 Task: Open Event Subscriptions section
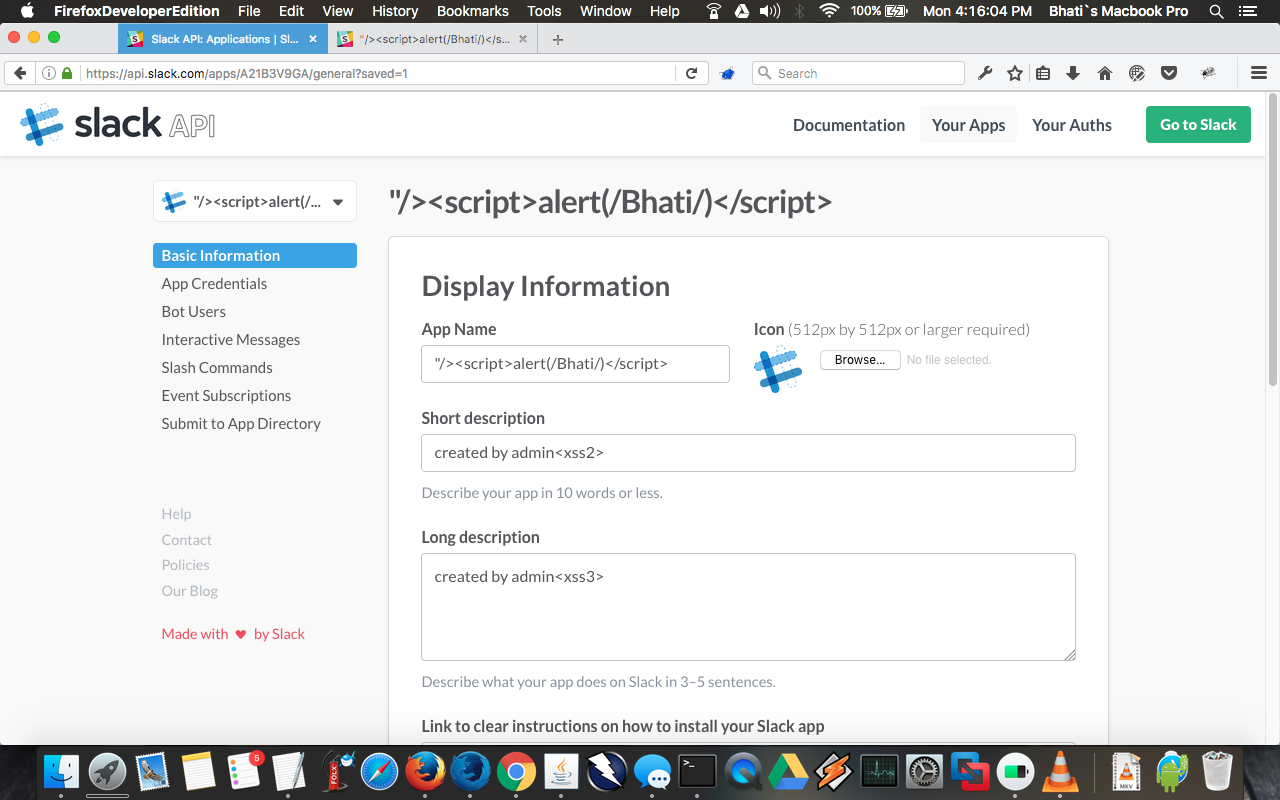(226, 395)
